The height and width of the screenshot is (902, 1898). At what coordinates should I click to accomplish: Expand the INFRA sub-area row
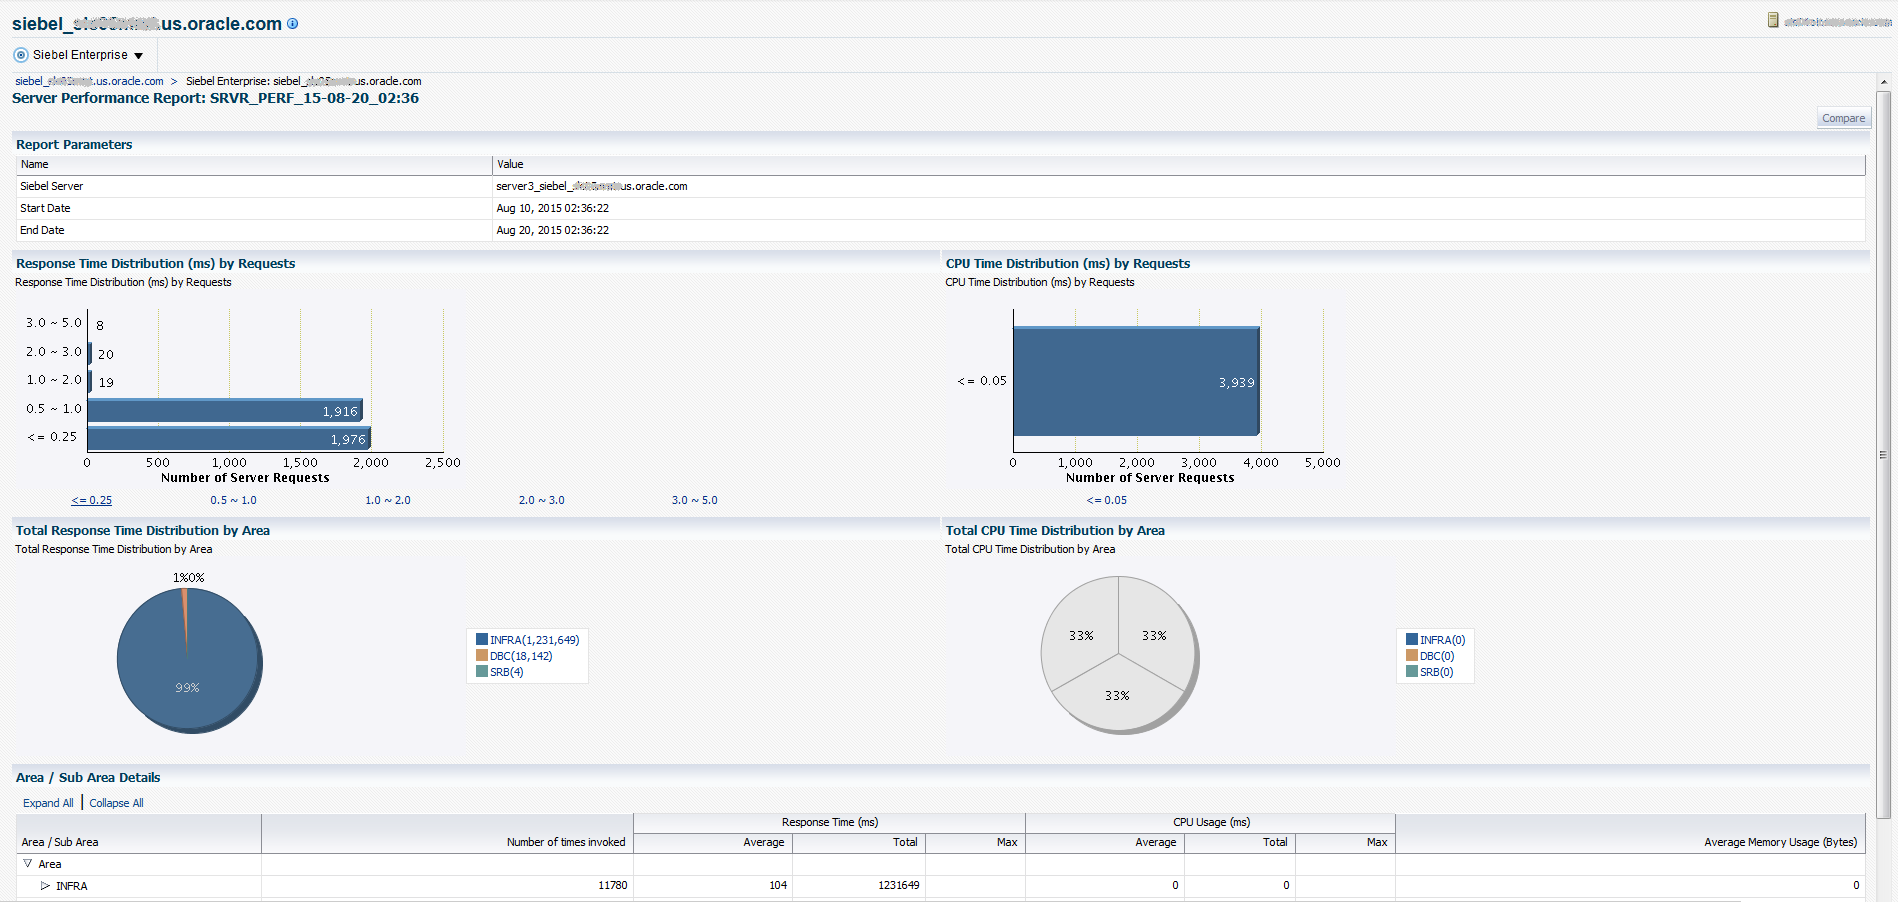(45, 885)
